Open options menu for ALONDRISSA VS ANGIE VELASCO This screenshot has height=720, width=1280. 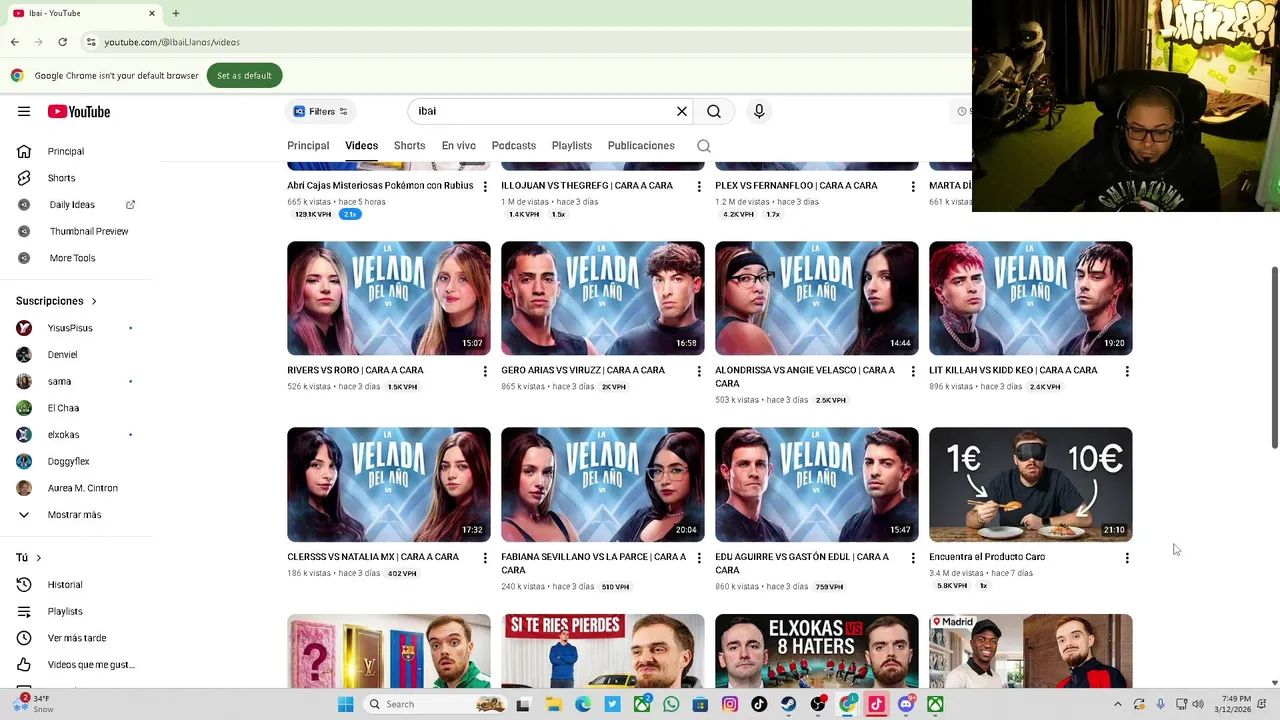(x=913, y=371)
